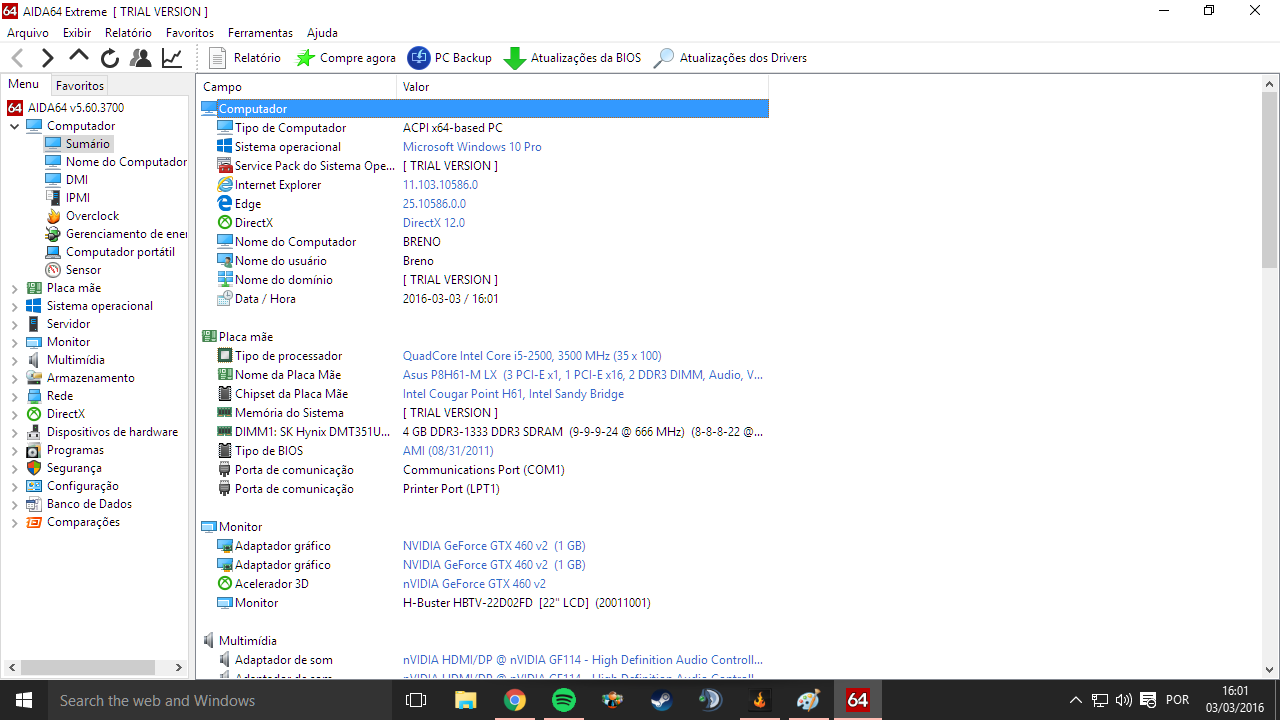Click the vertical scrollbar down arrow
This screenshot has height=720, width=1280.
click(x=1270, y=670)
